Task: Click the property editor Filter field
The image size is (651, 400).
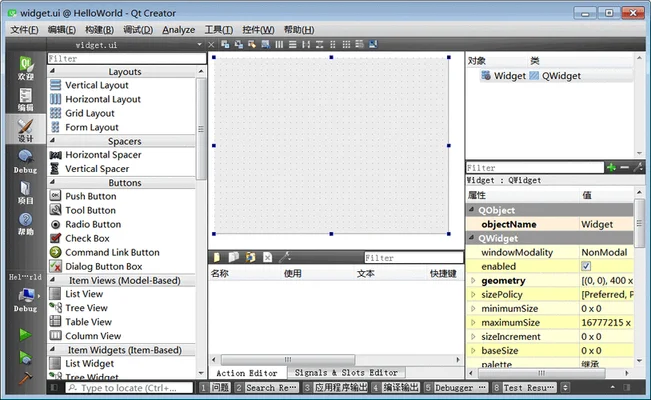Action: (x=535, y=167)
